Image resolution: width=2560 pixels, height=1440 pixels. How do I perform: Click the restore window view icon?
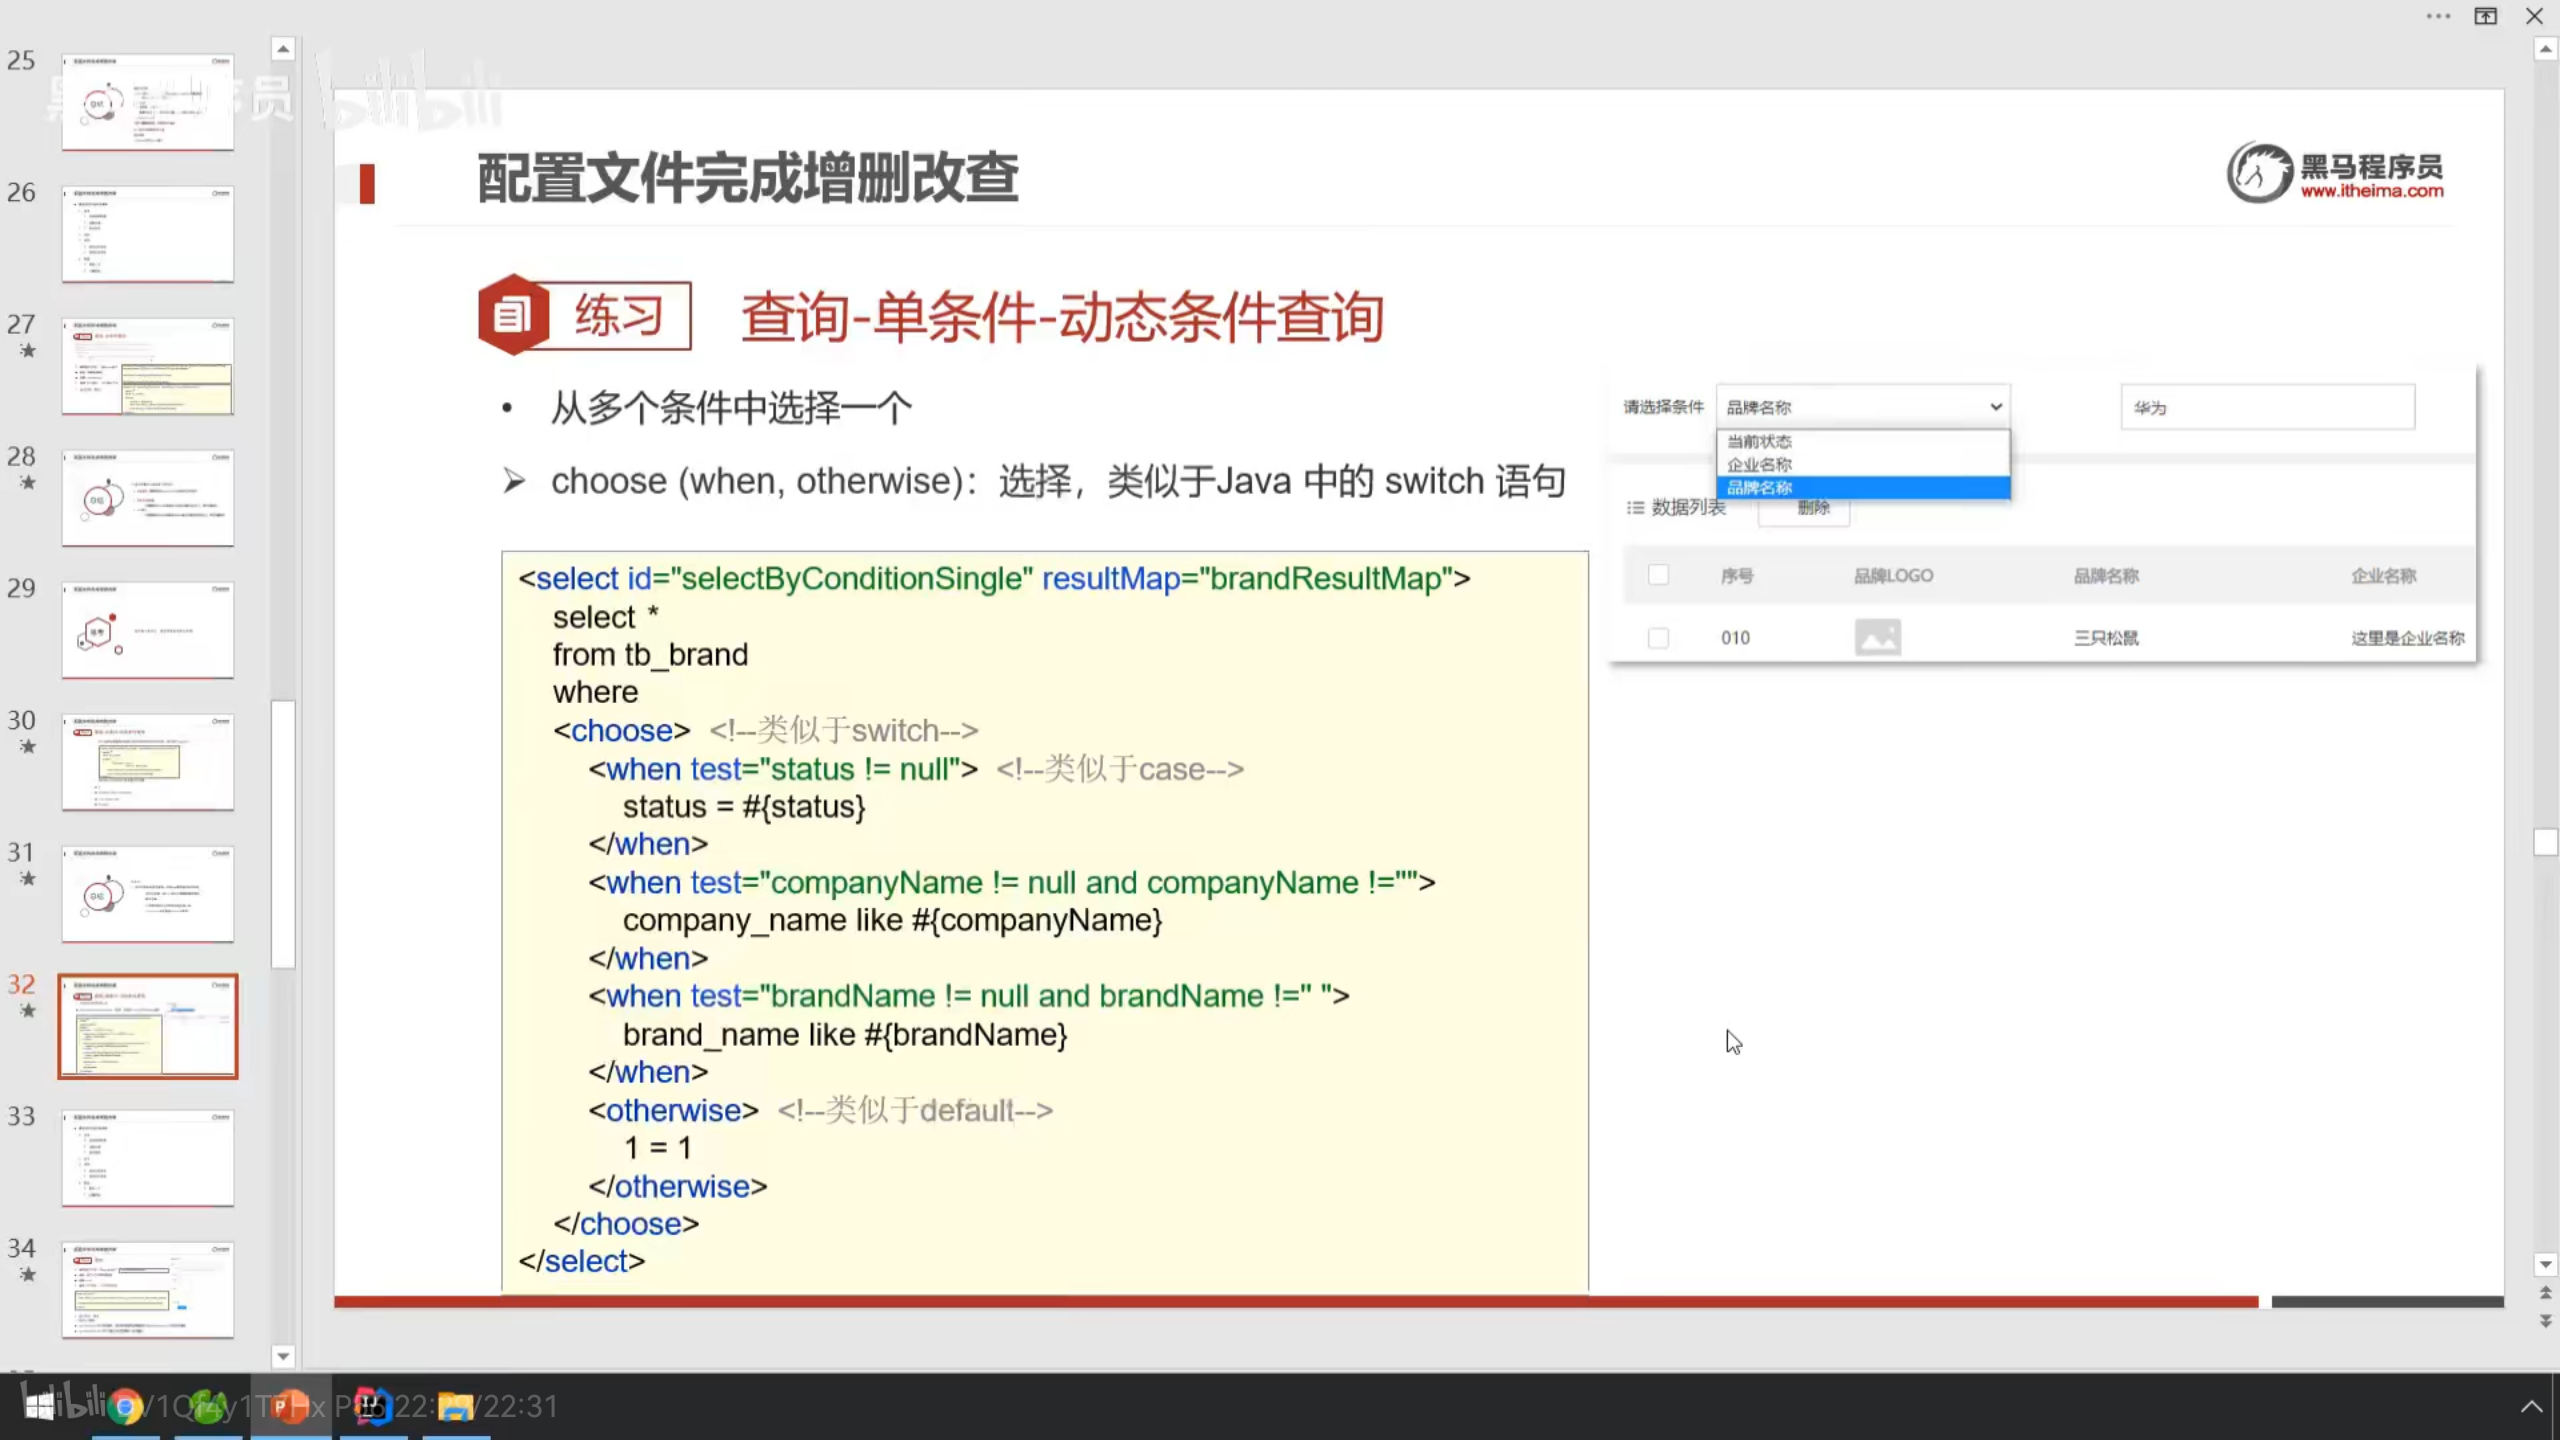click(2486, 16)
